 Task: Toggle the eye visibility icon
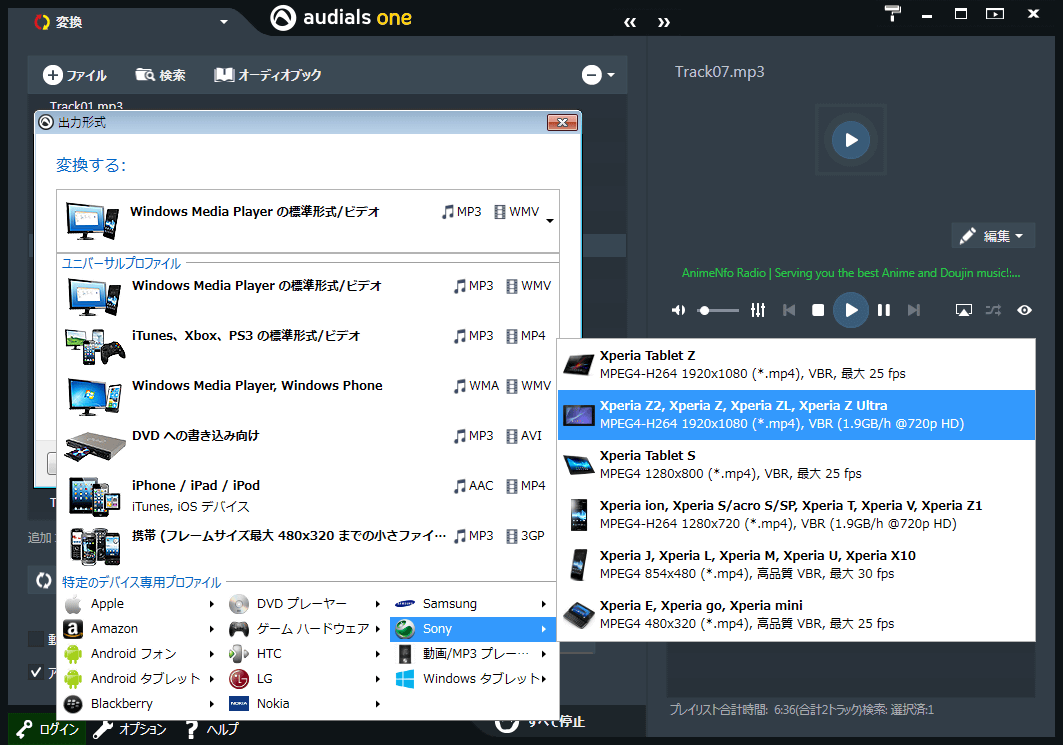coord(1024,310)
